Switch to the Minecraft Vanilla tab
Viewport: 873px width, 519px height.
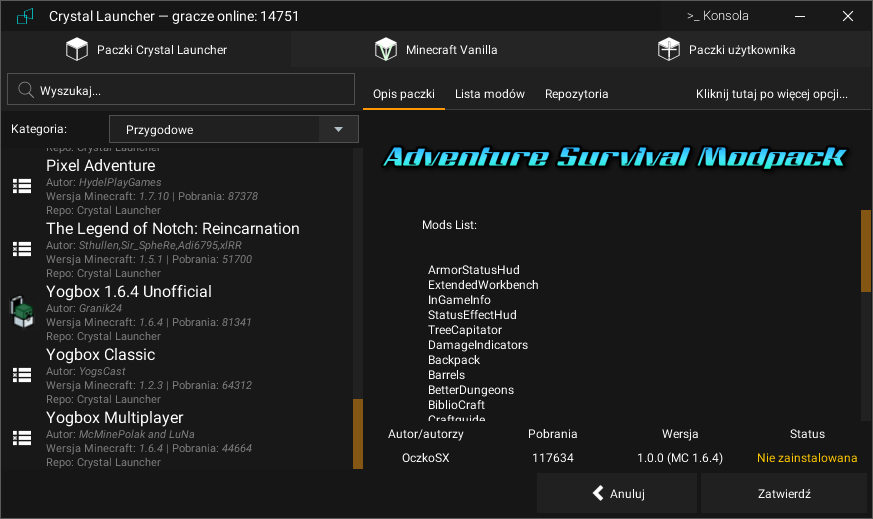436,50
